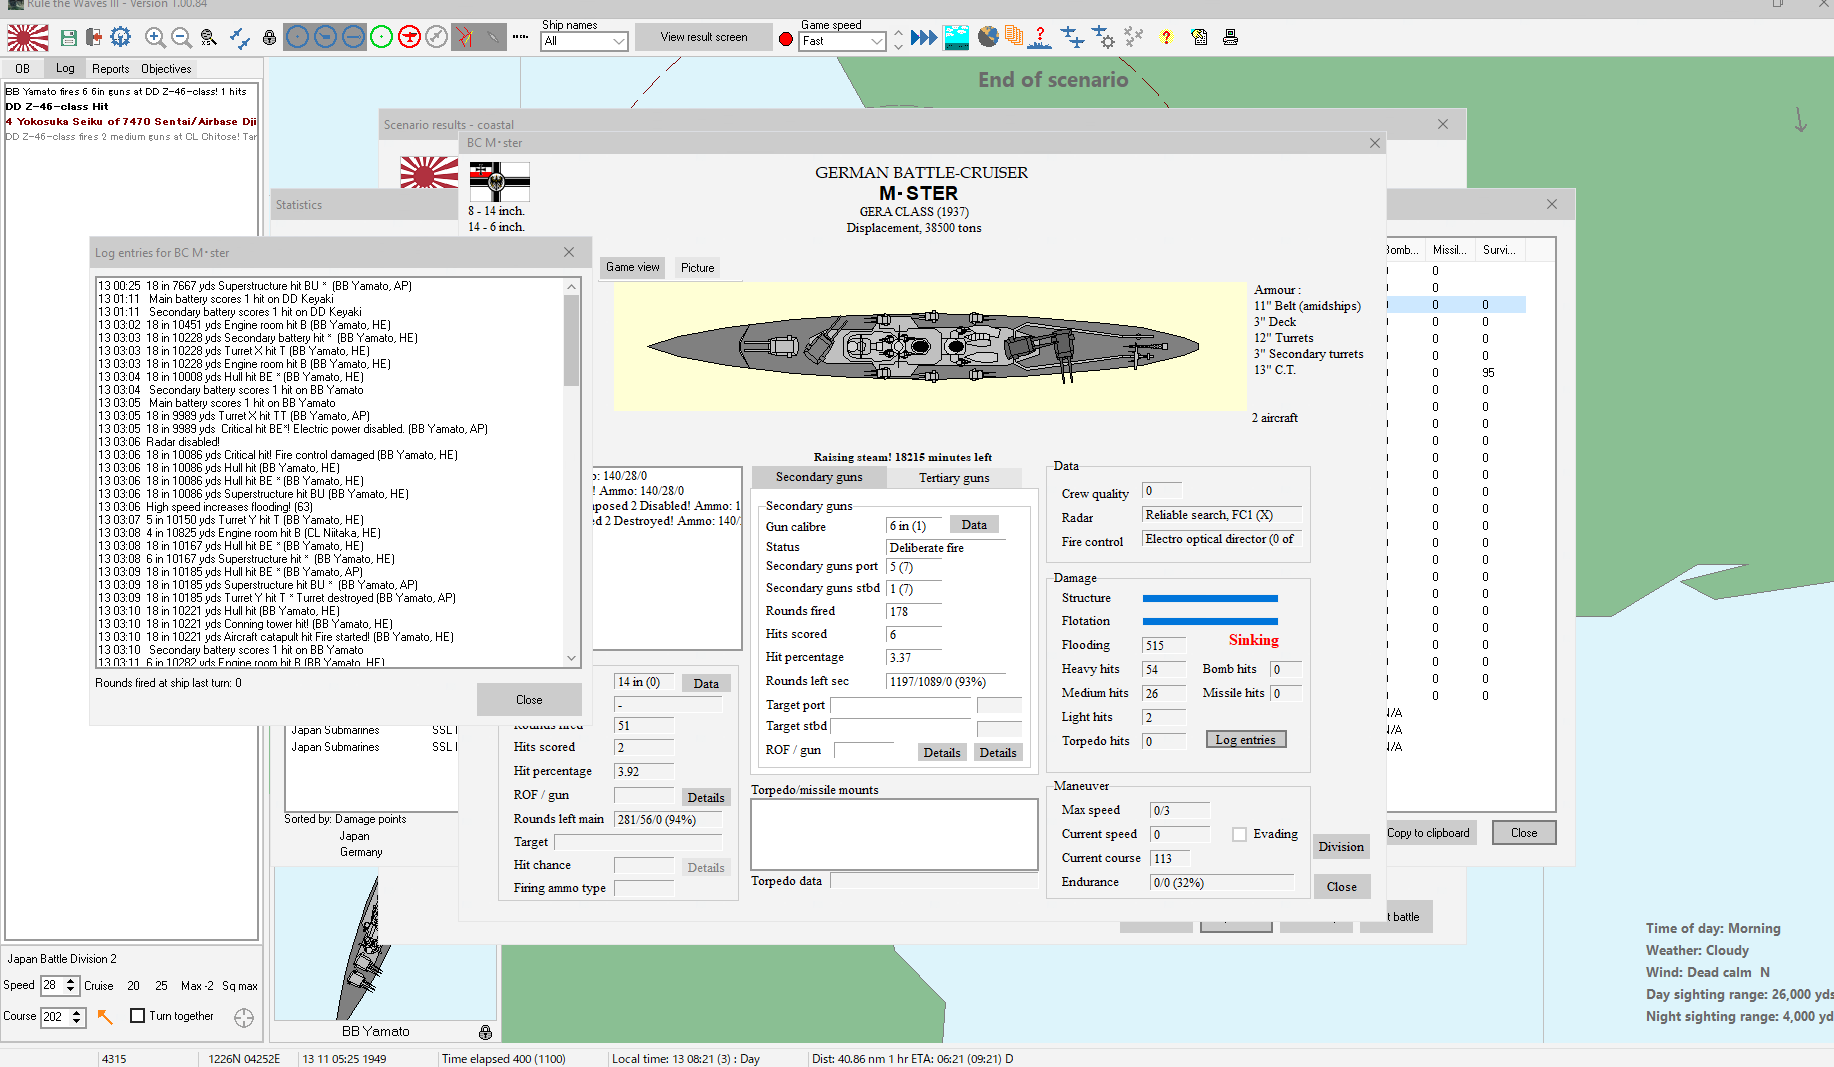
Task: Adjust the Game speed spinner arrows
Action: 898,40
